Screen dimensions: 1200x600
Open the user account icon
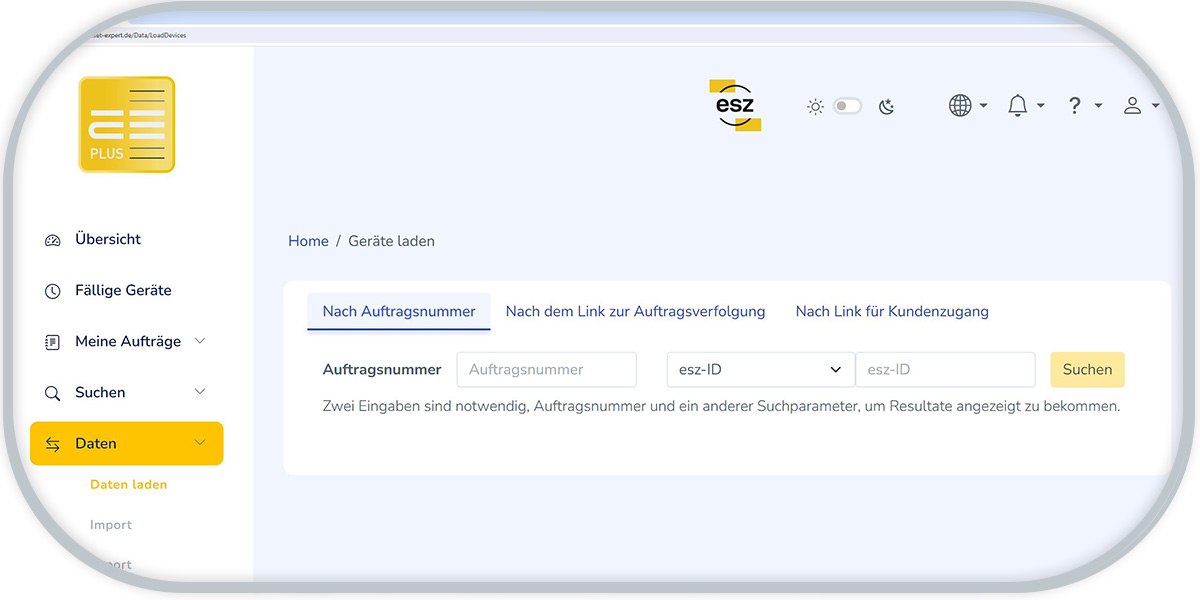1132,105
